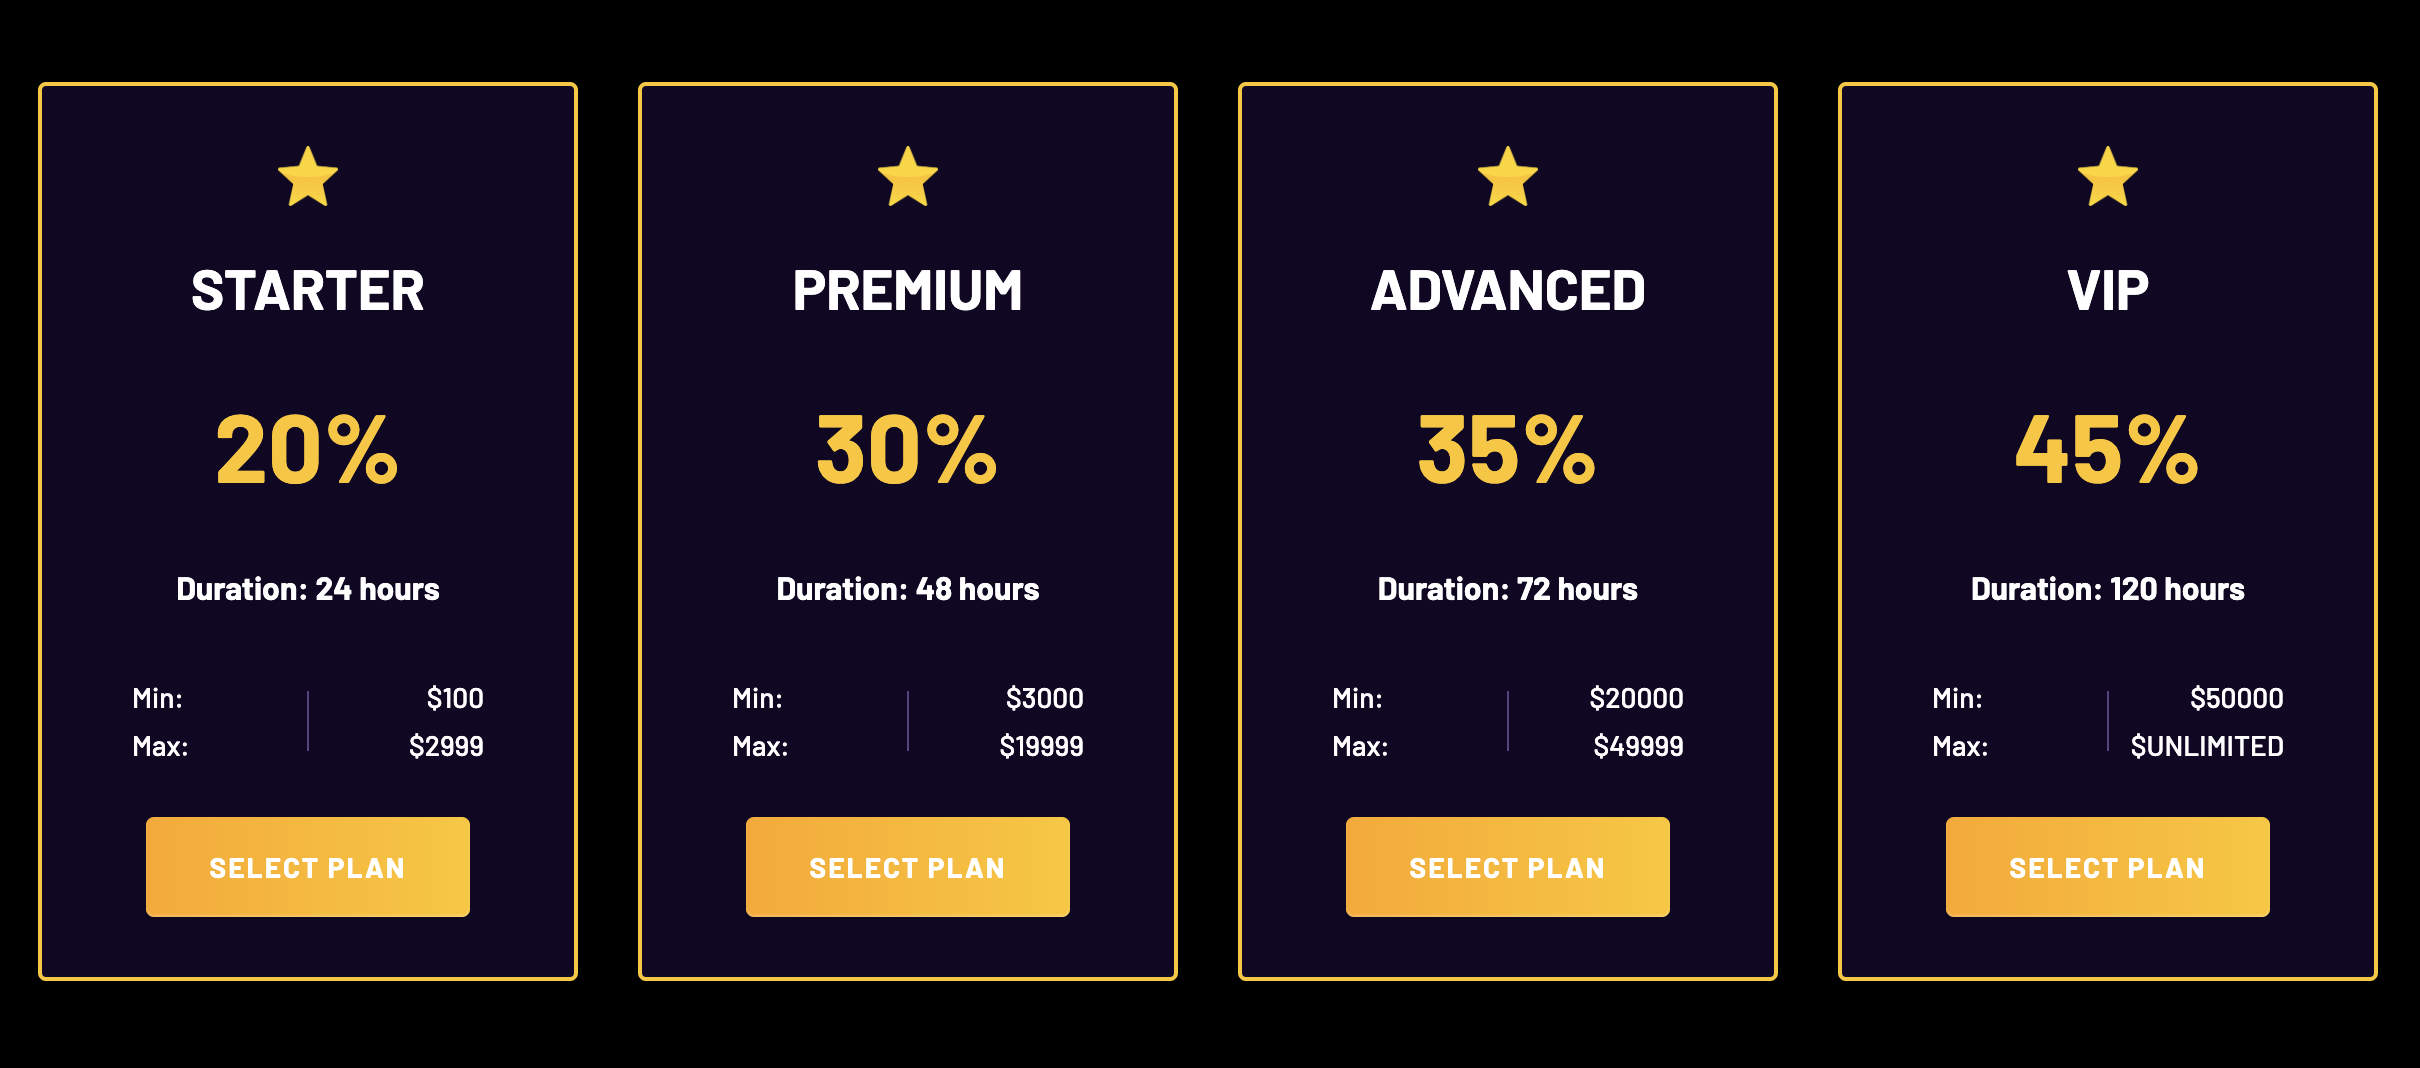Select the Premium plan button
The width and height of the screenshot is (2420, 1068).
click(x=908, y=867)
